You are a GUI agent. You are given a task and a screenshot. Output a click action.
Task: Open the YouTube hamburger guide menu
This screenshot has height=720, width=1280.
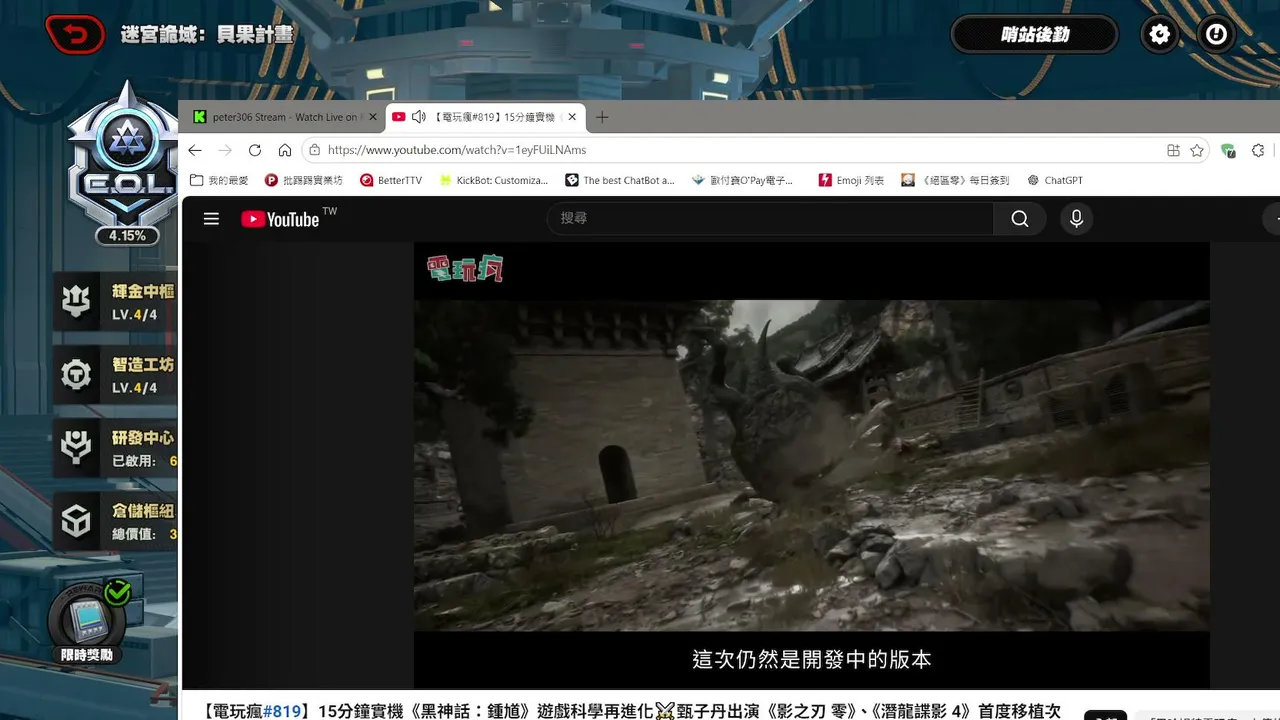(211, 219)
